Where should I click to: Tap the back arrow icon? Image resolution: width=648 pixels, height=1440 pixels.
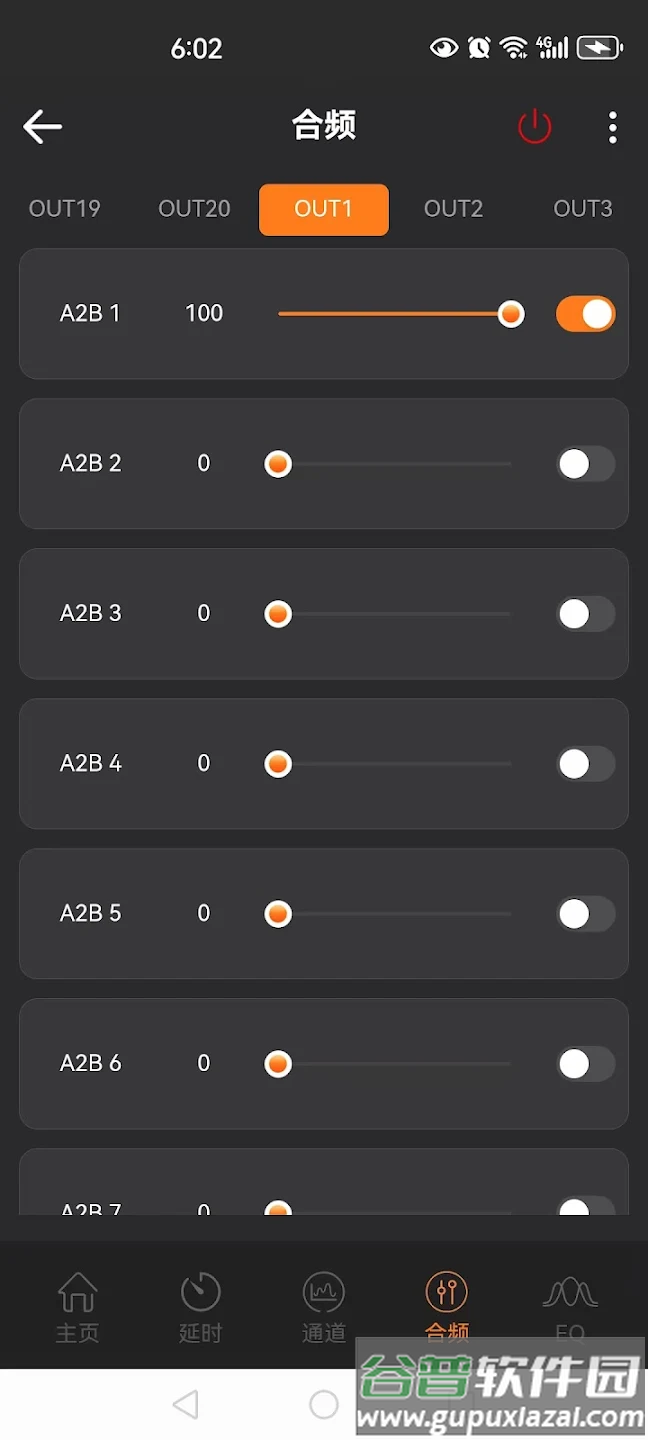tap(42, 127)
